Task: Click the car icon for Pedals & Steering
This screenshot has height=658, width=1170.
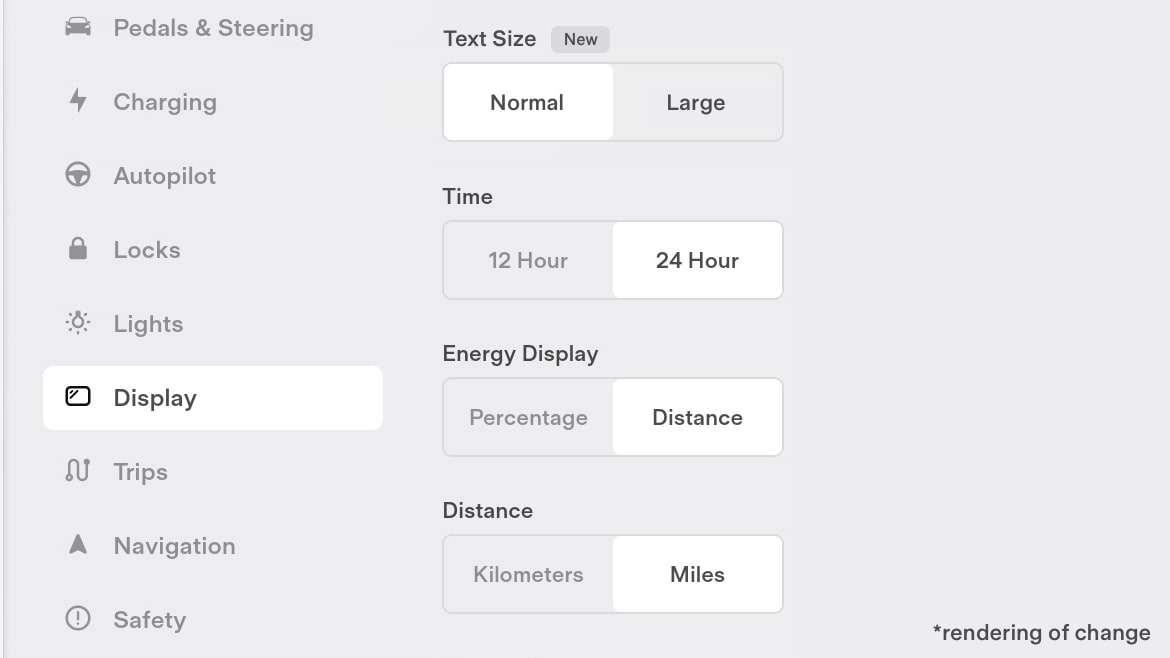Action: point(78,28)
